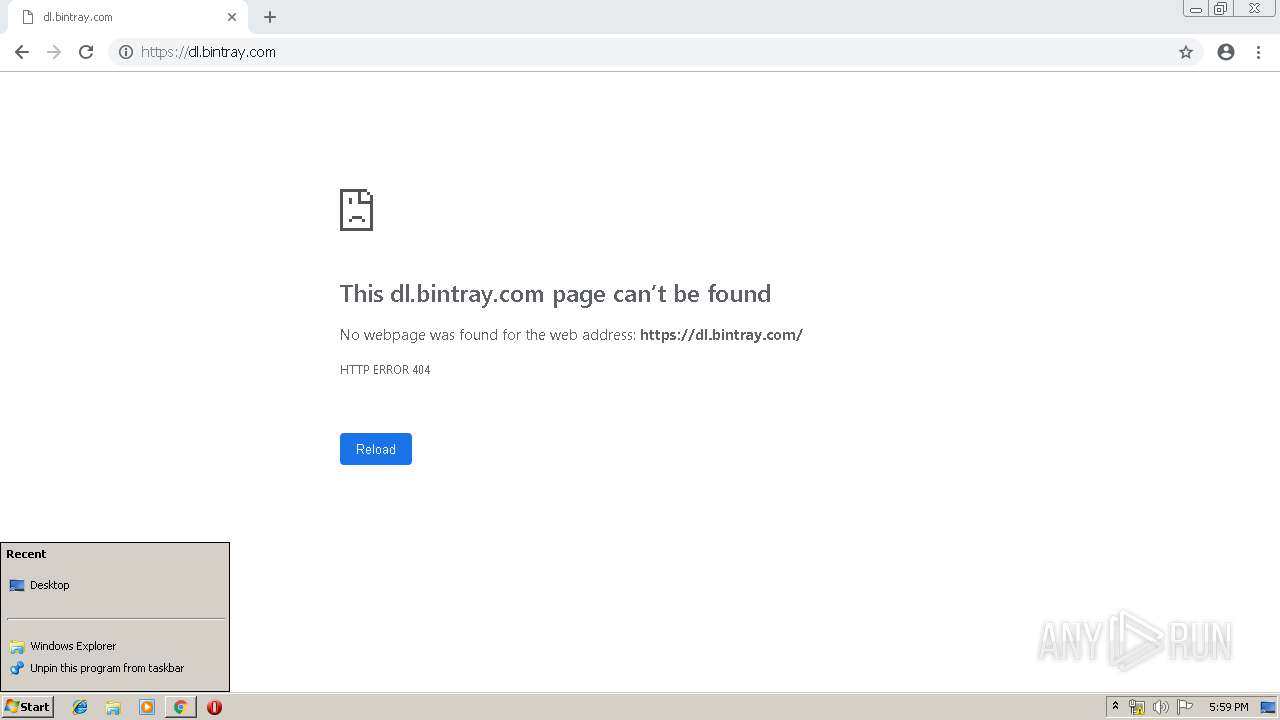Focus the address bar showing https://dl.bintray.com
1280x720 pixels.
[x=655, y=52]
